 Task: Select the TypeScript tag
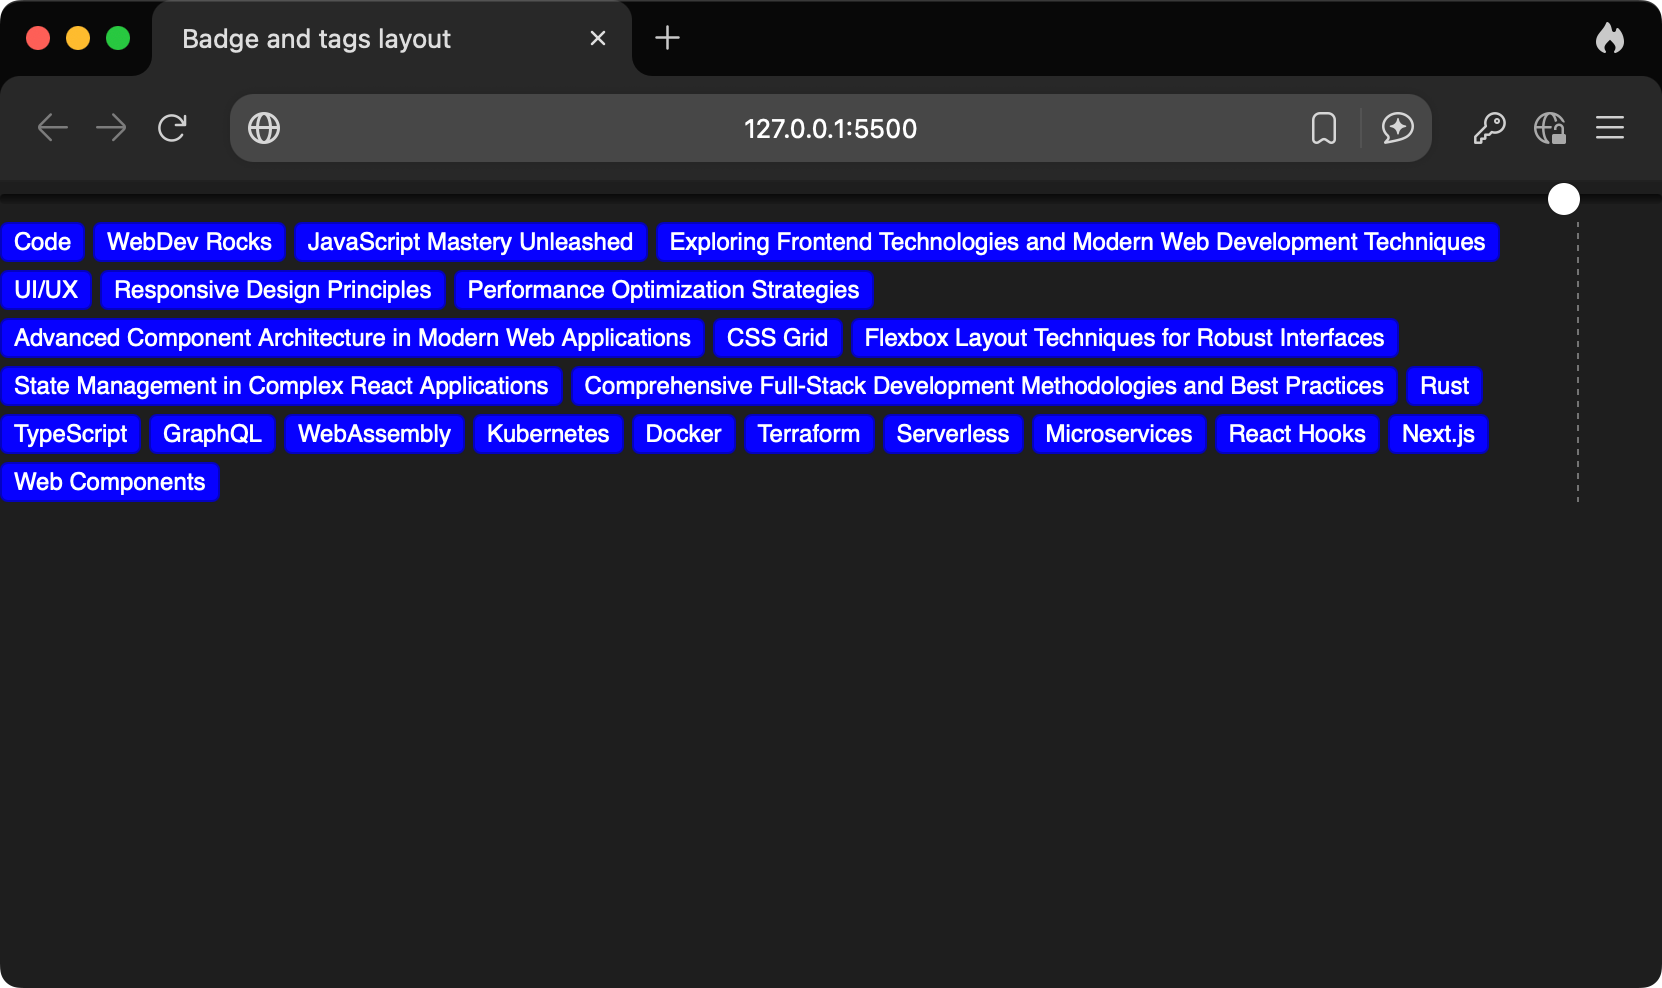70,434
